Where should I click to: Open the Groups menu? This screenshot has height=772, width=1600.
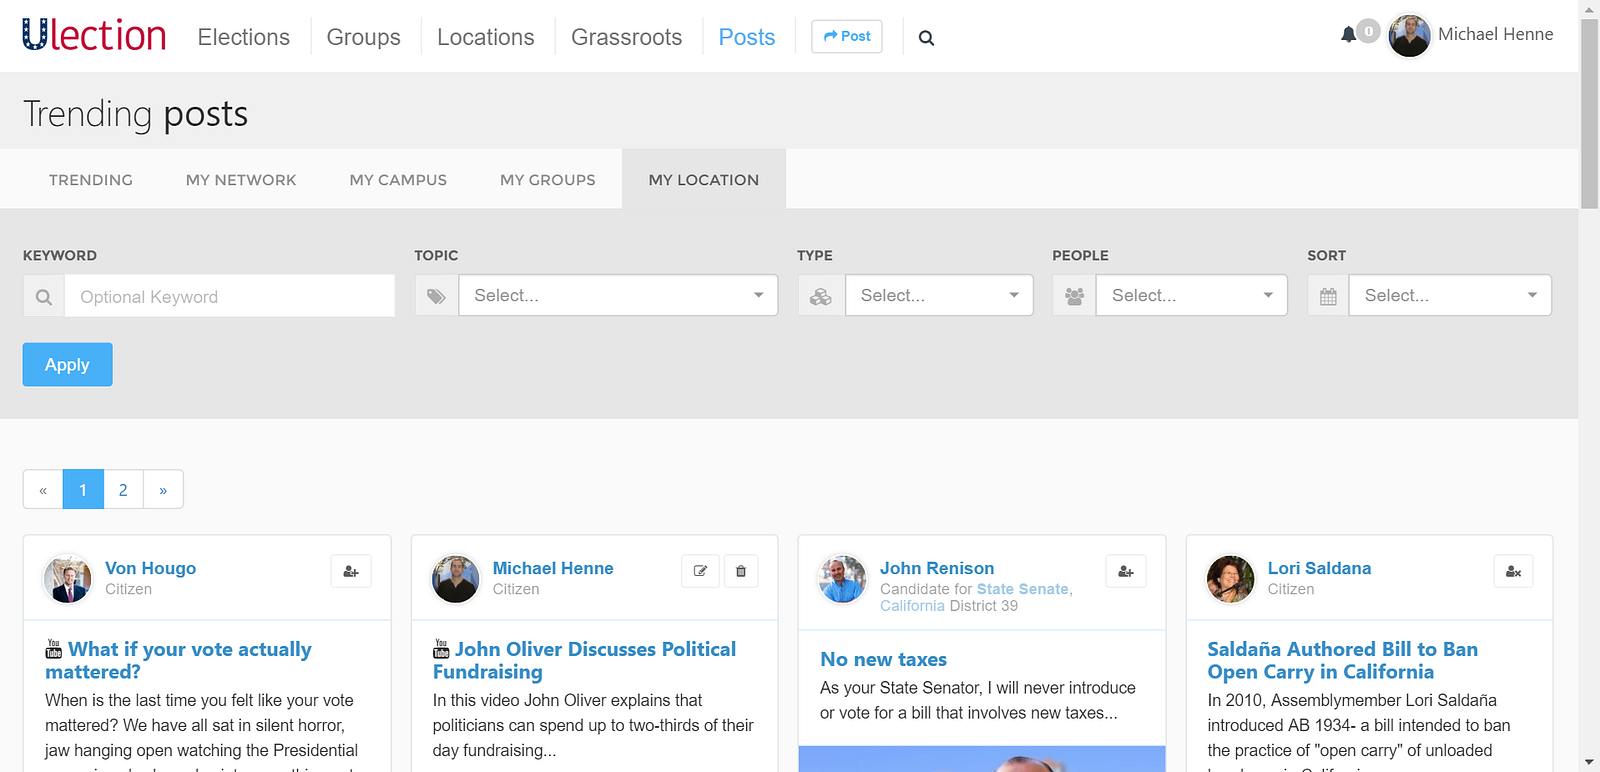(364, 37)
